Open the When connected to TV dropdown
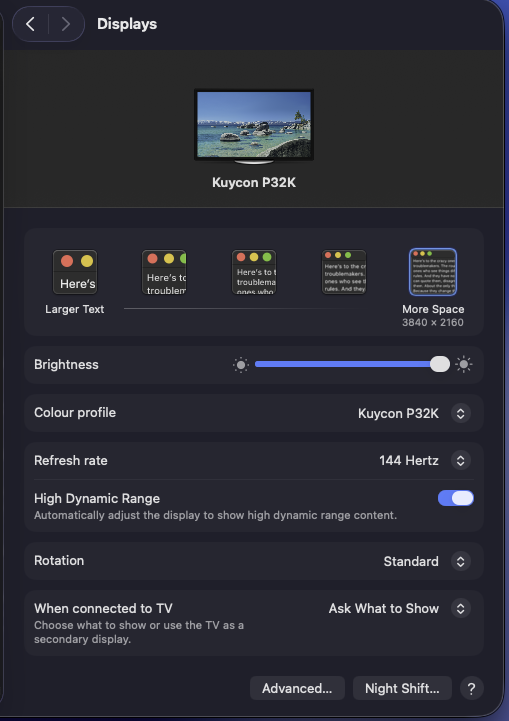 (x=460, y=608)
